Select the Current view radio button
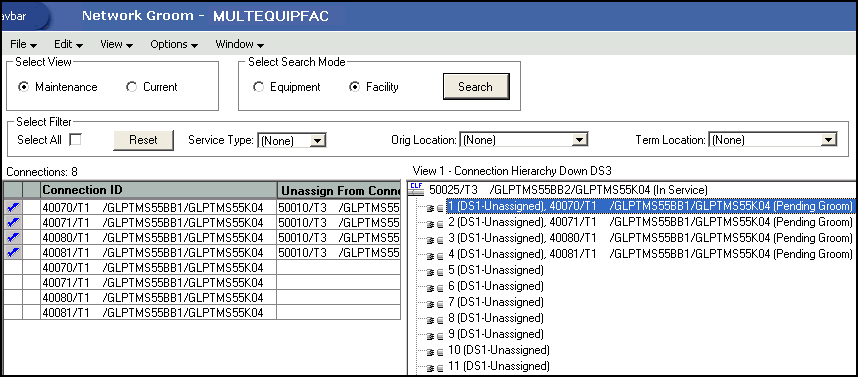This screenshot has height=377, width=858. pyautogui.click(x=131, y=87)
